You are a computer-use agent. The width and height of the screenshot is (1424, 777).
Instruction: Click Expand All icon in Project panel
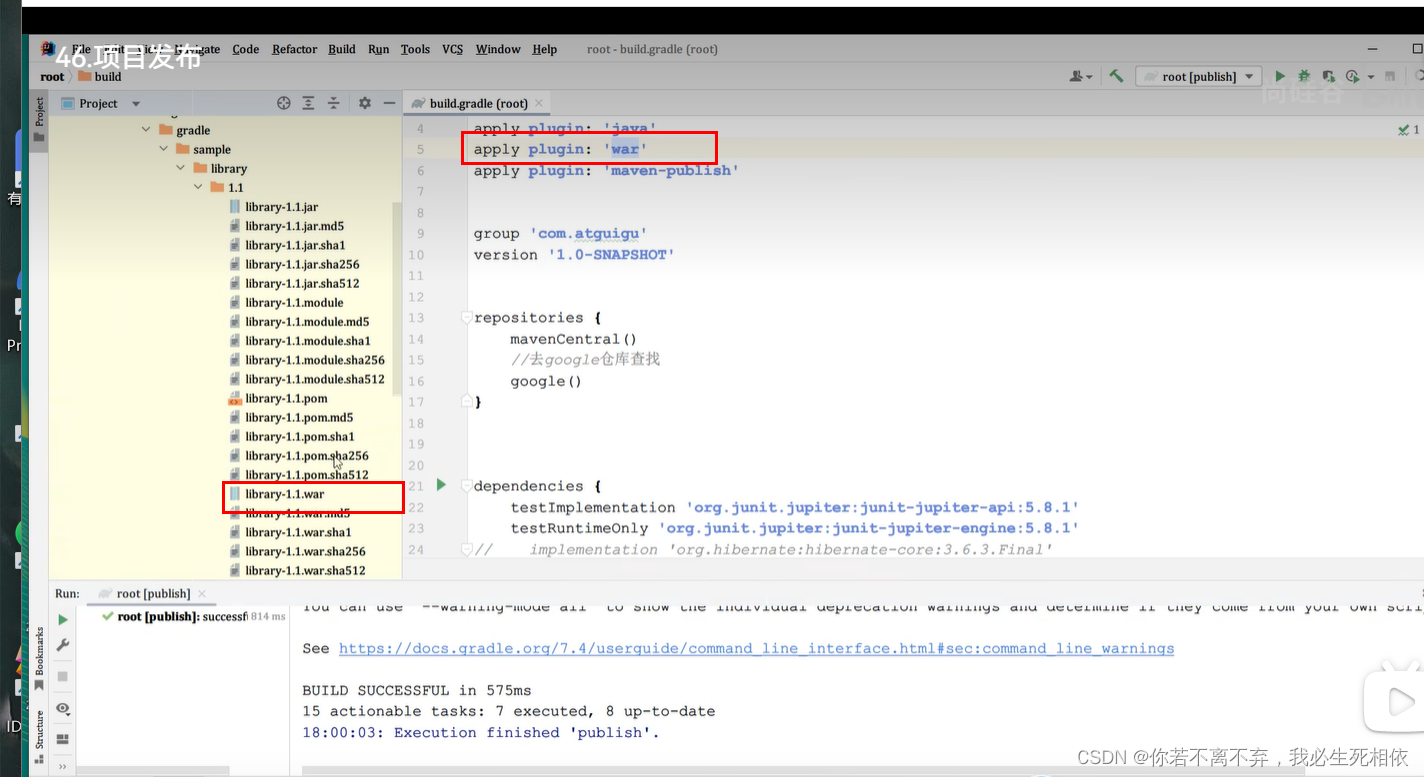(308, 103)
